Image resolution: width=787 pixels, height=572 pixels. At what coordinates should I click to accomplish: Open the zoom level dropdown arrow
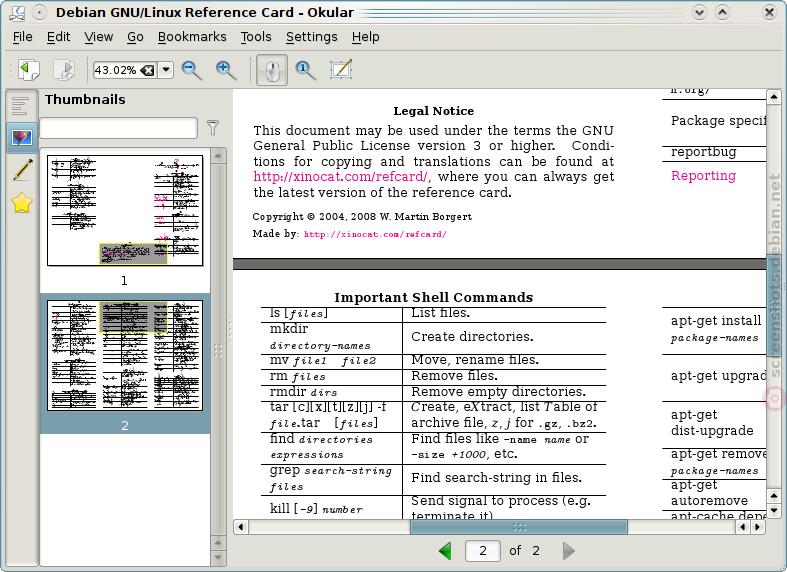click(166, 70)
